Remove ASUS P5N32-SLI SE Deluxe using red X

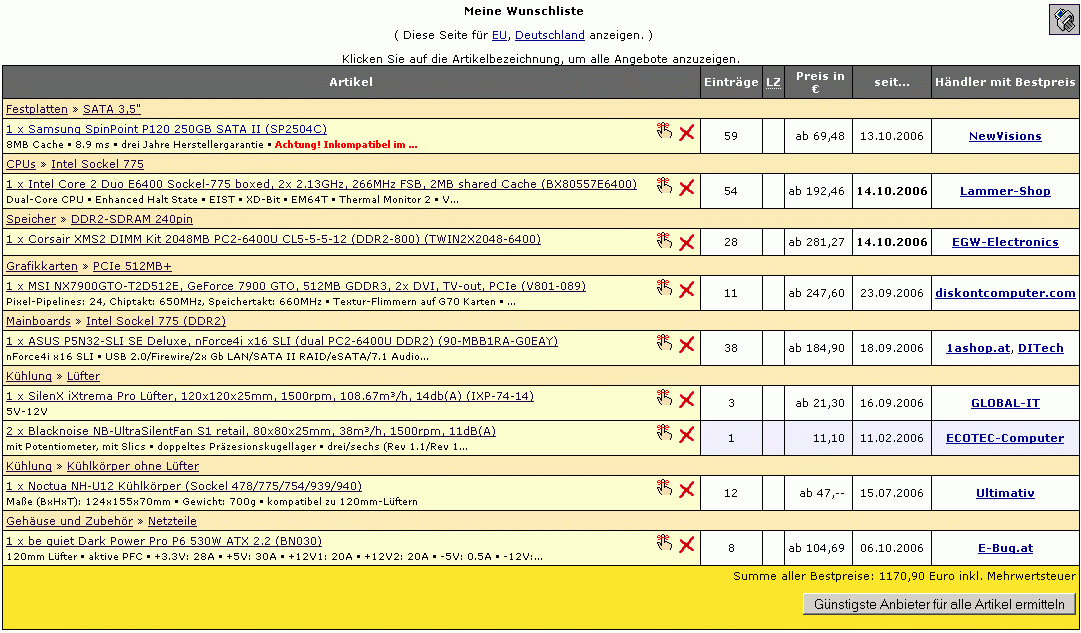click(687, 345)
